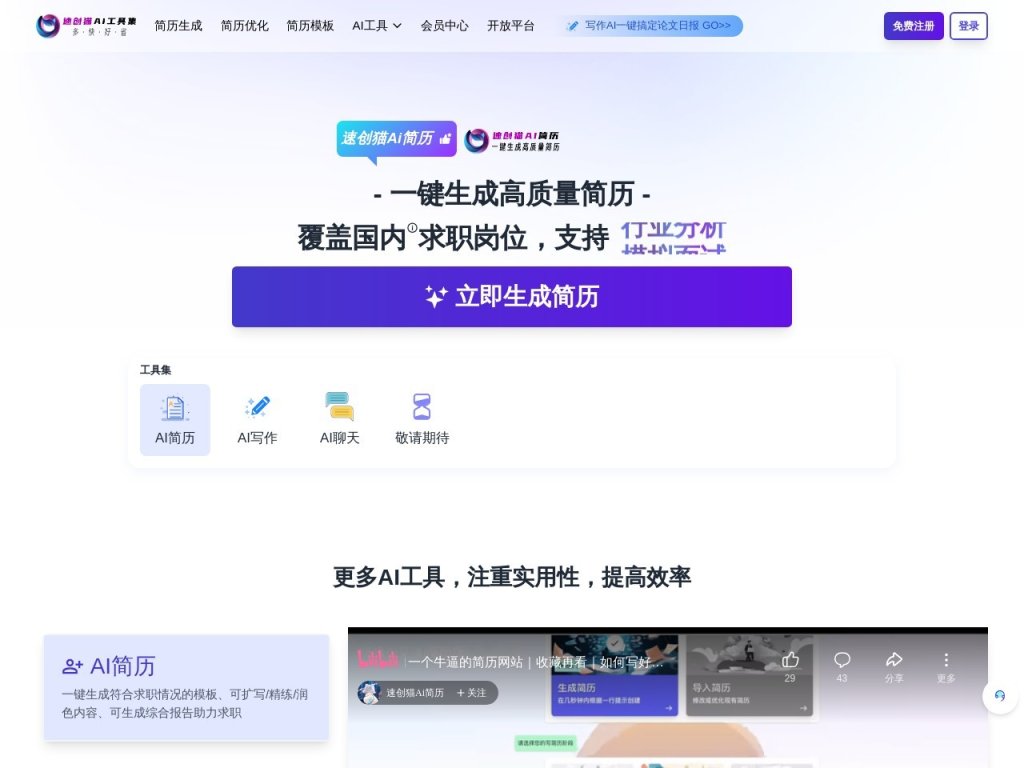Open the AI简历 feature card
Viewport: 1024px width, 768px height.
(186, 687)
